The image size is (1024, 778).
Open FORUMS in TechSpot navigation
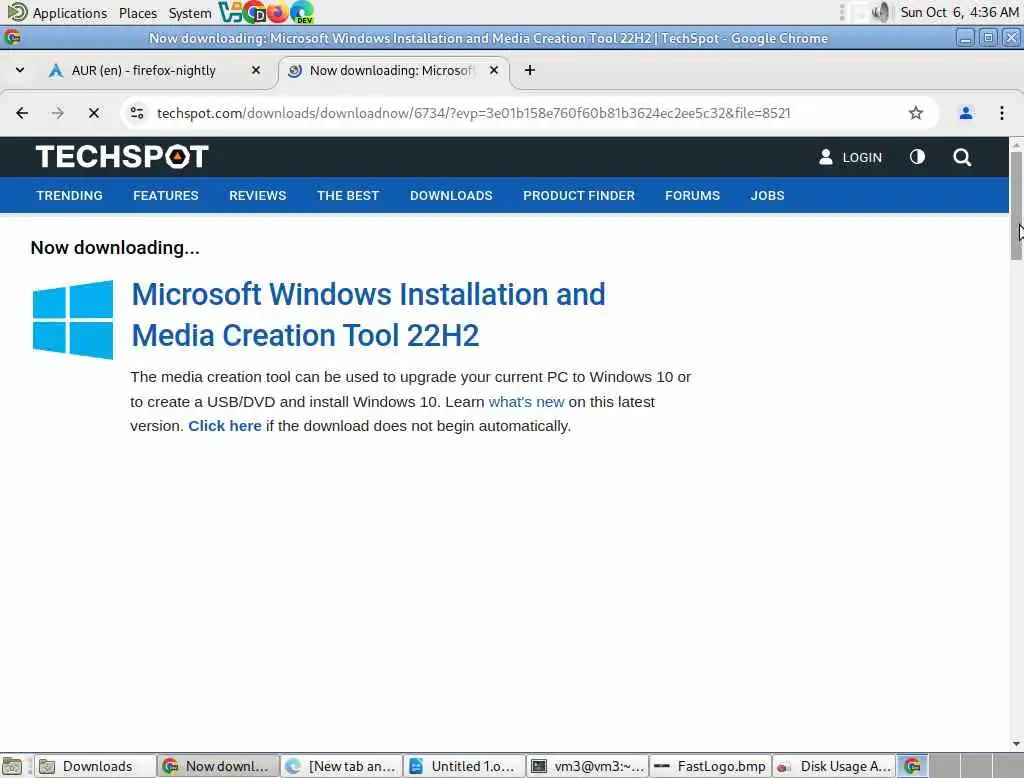(x=692, y=195)
